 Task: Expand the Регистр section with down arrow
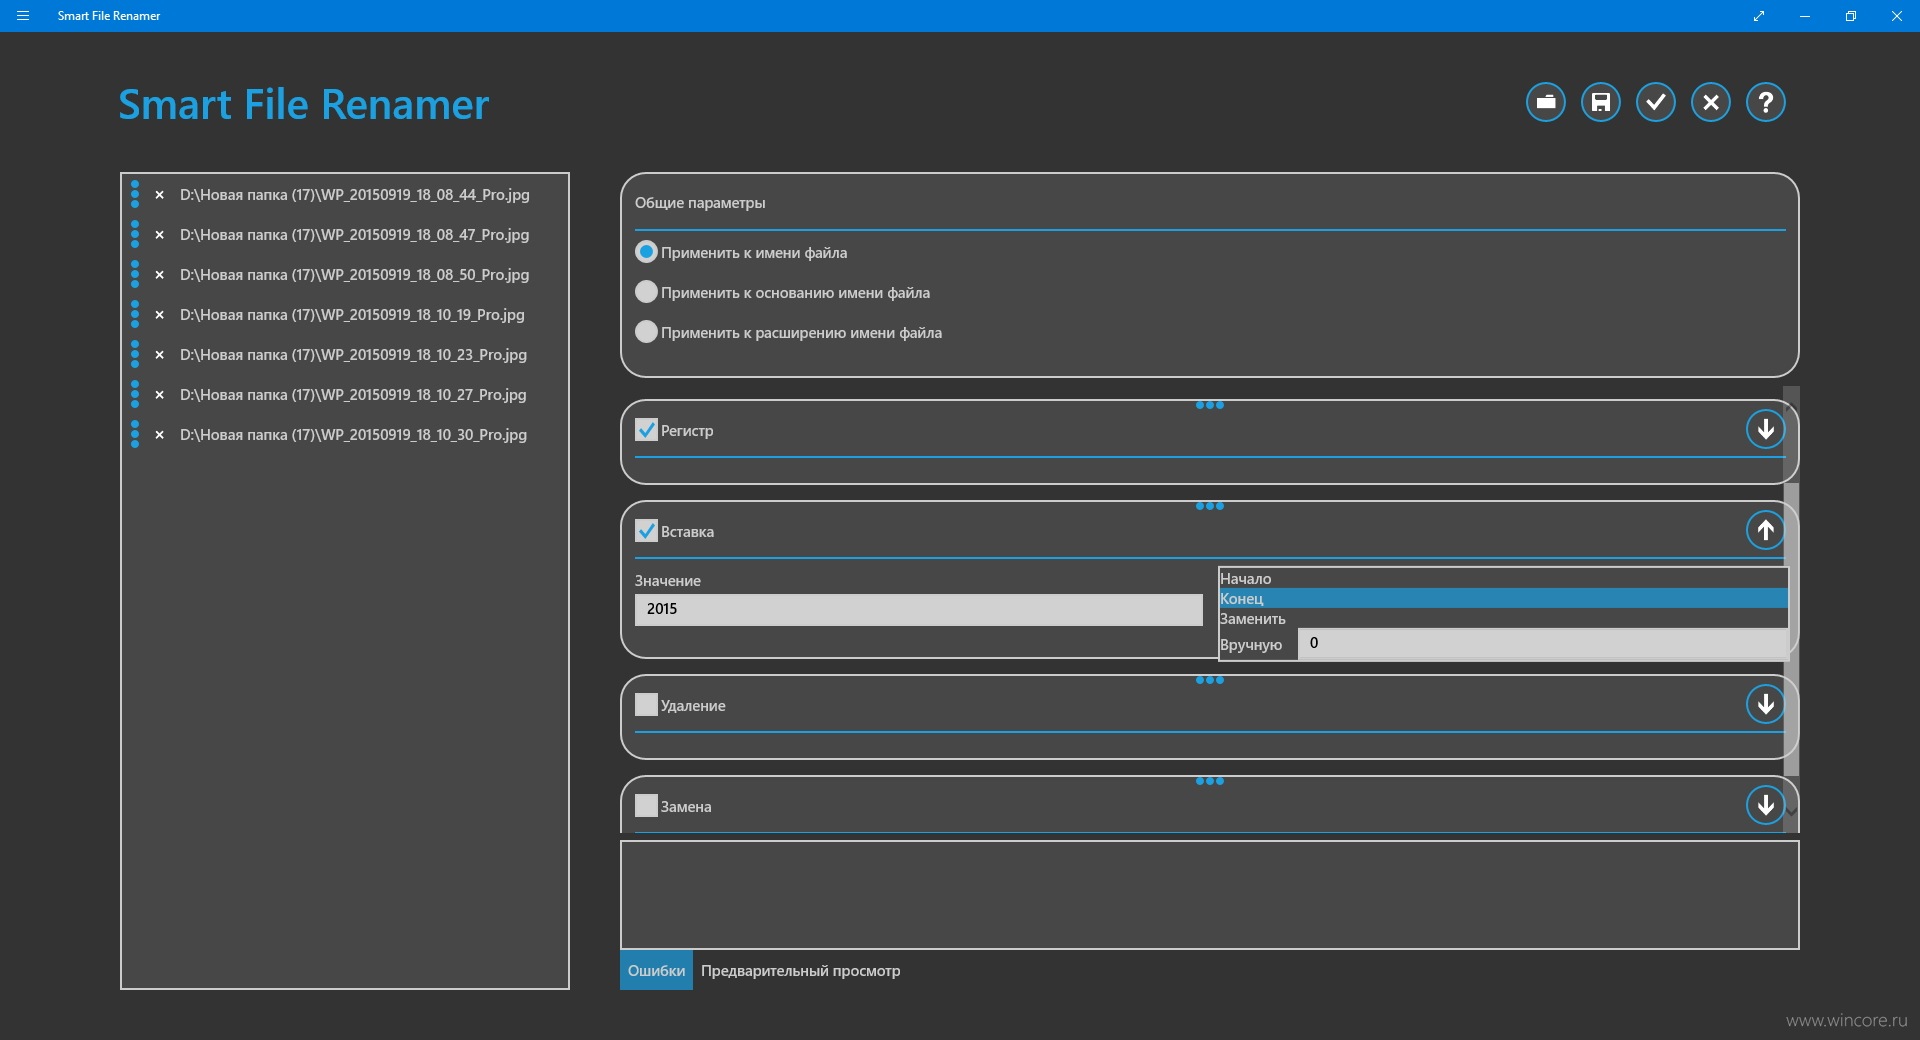(1766, 429)
